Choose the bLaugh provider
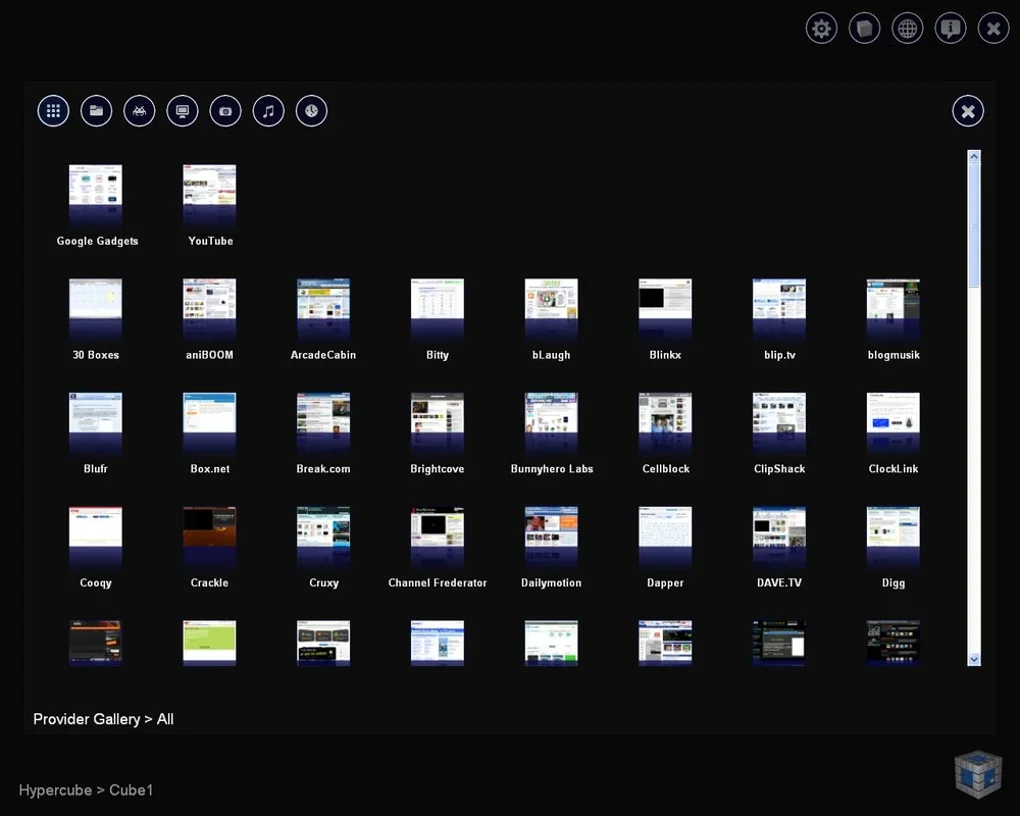Viewport: 1020px width, 816px height. pos(551,308)
